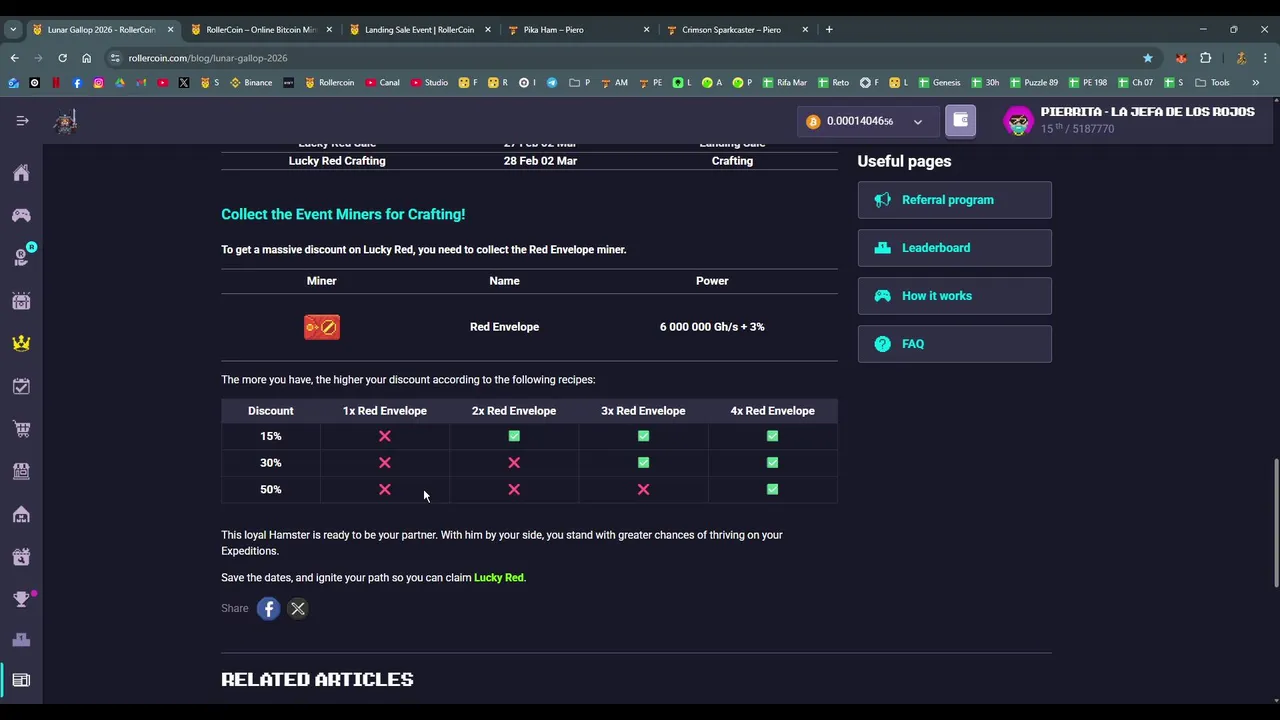The width and height of the screenshot is (1280, 720).
Task: Open the shopping cart store icon
Action: [x=21, y=429]
